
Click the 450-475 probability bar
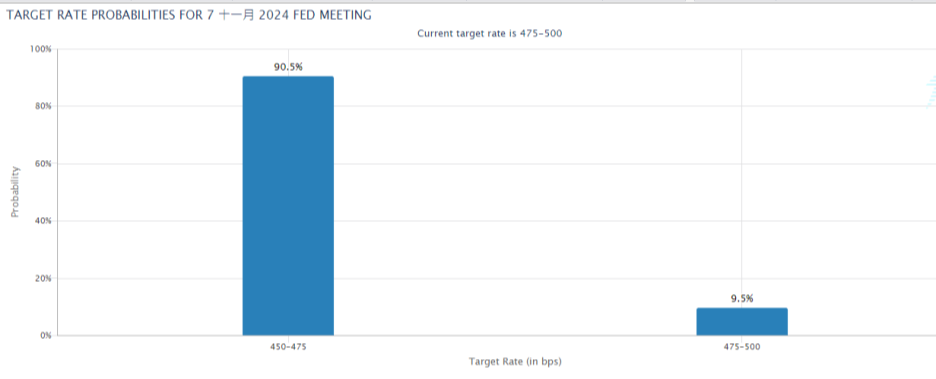point(288,206)
